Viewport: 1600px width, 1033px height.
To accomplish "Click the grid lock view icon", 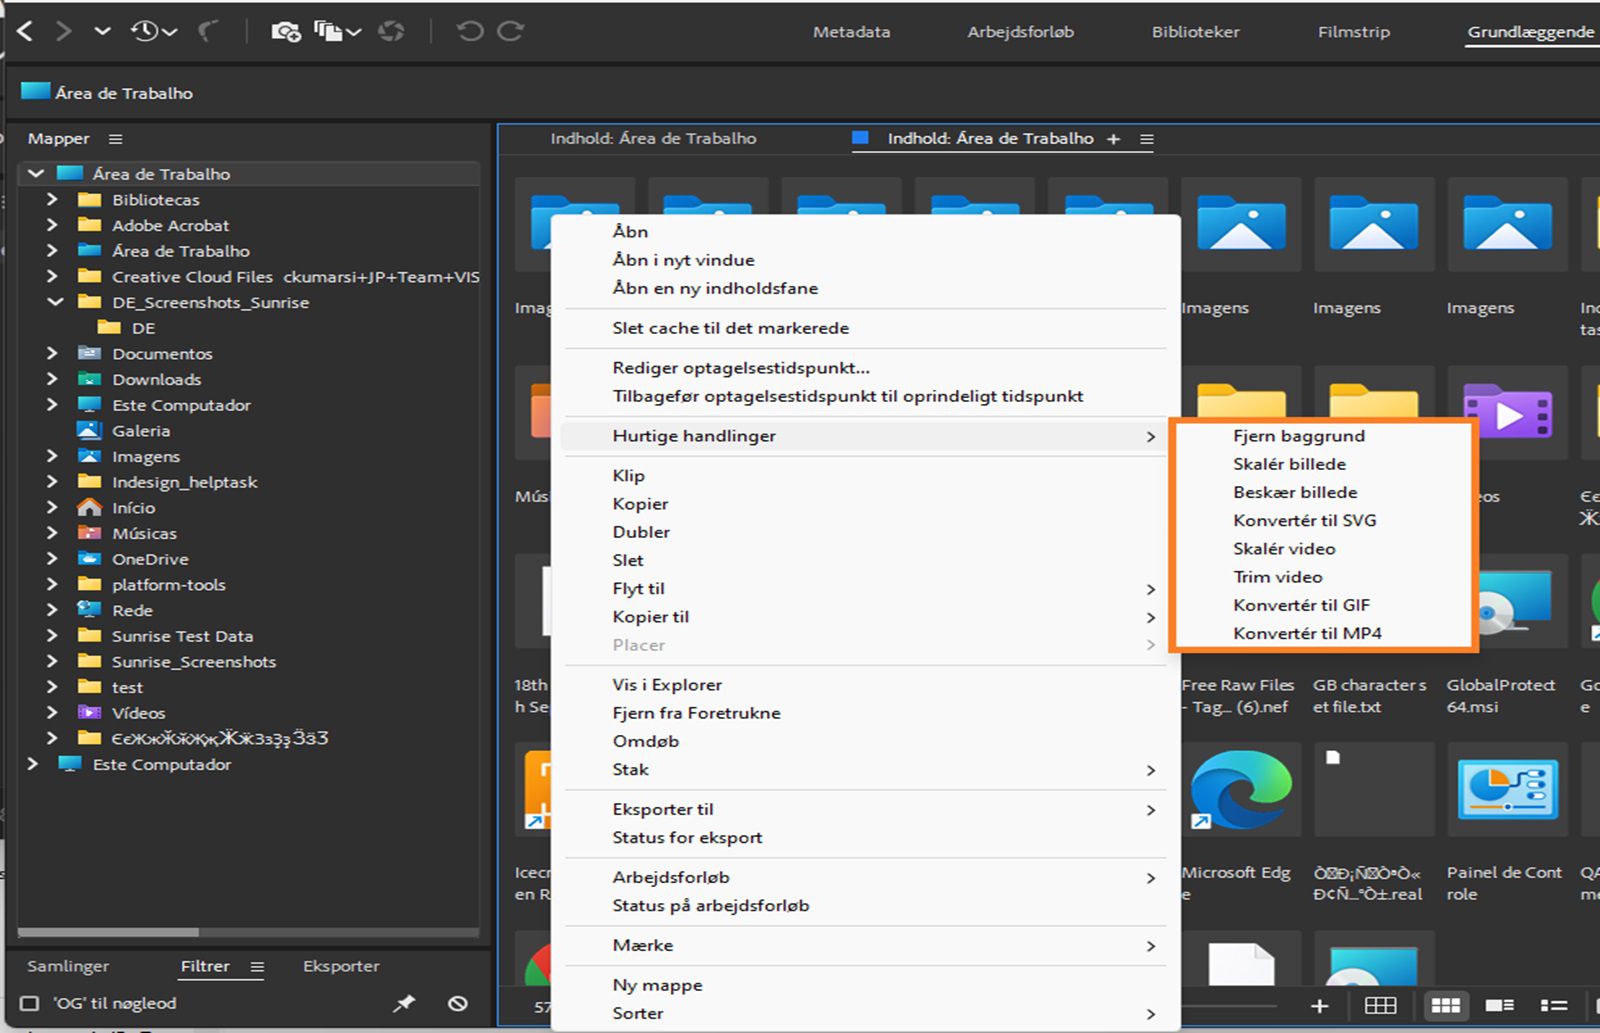I will pos(1381,1005).
